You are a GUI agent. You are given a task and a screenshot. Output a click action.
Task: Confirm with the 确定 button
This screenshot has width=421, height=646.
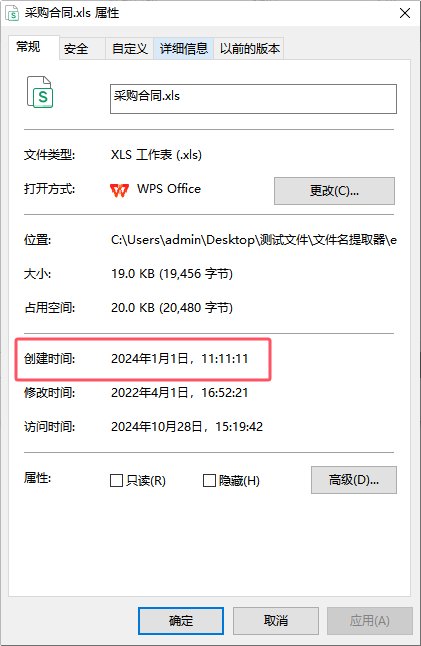click(x=181, y=621)
